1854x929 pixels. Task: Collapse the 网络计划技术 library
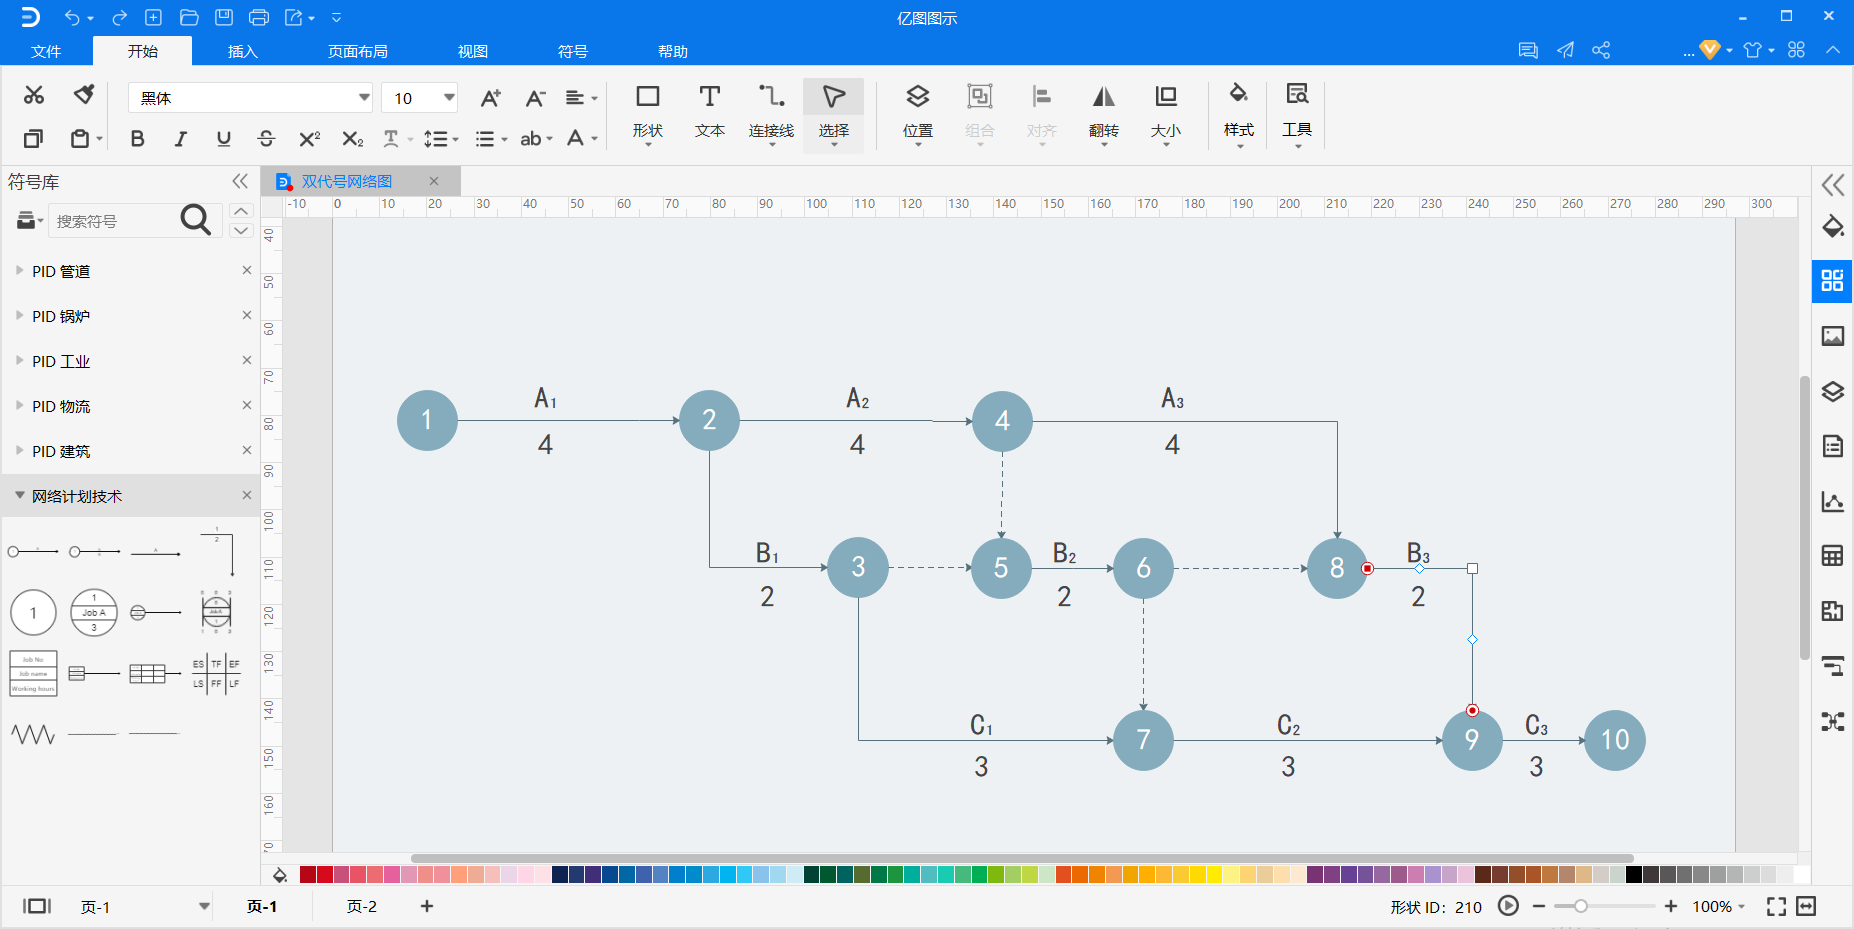point(19,495)
